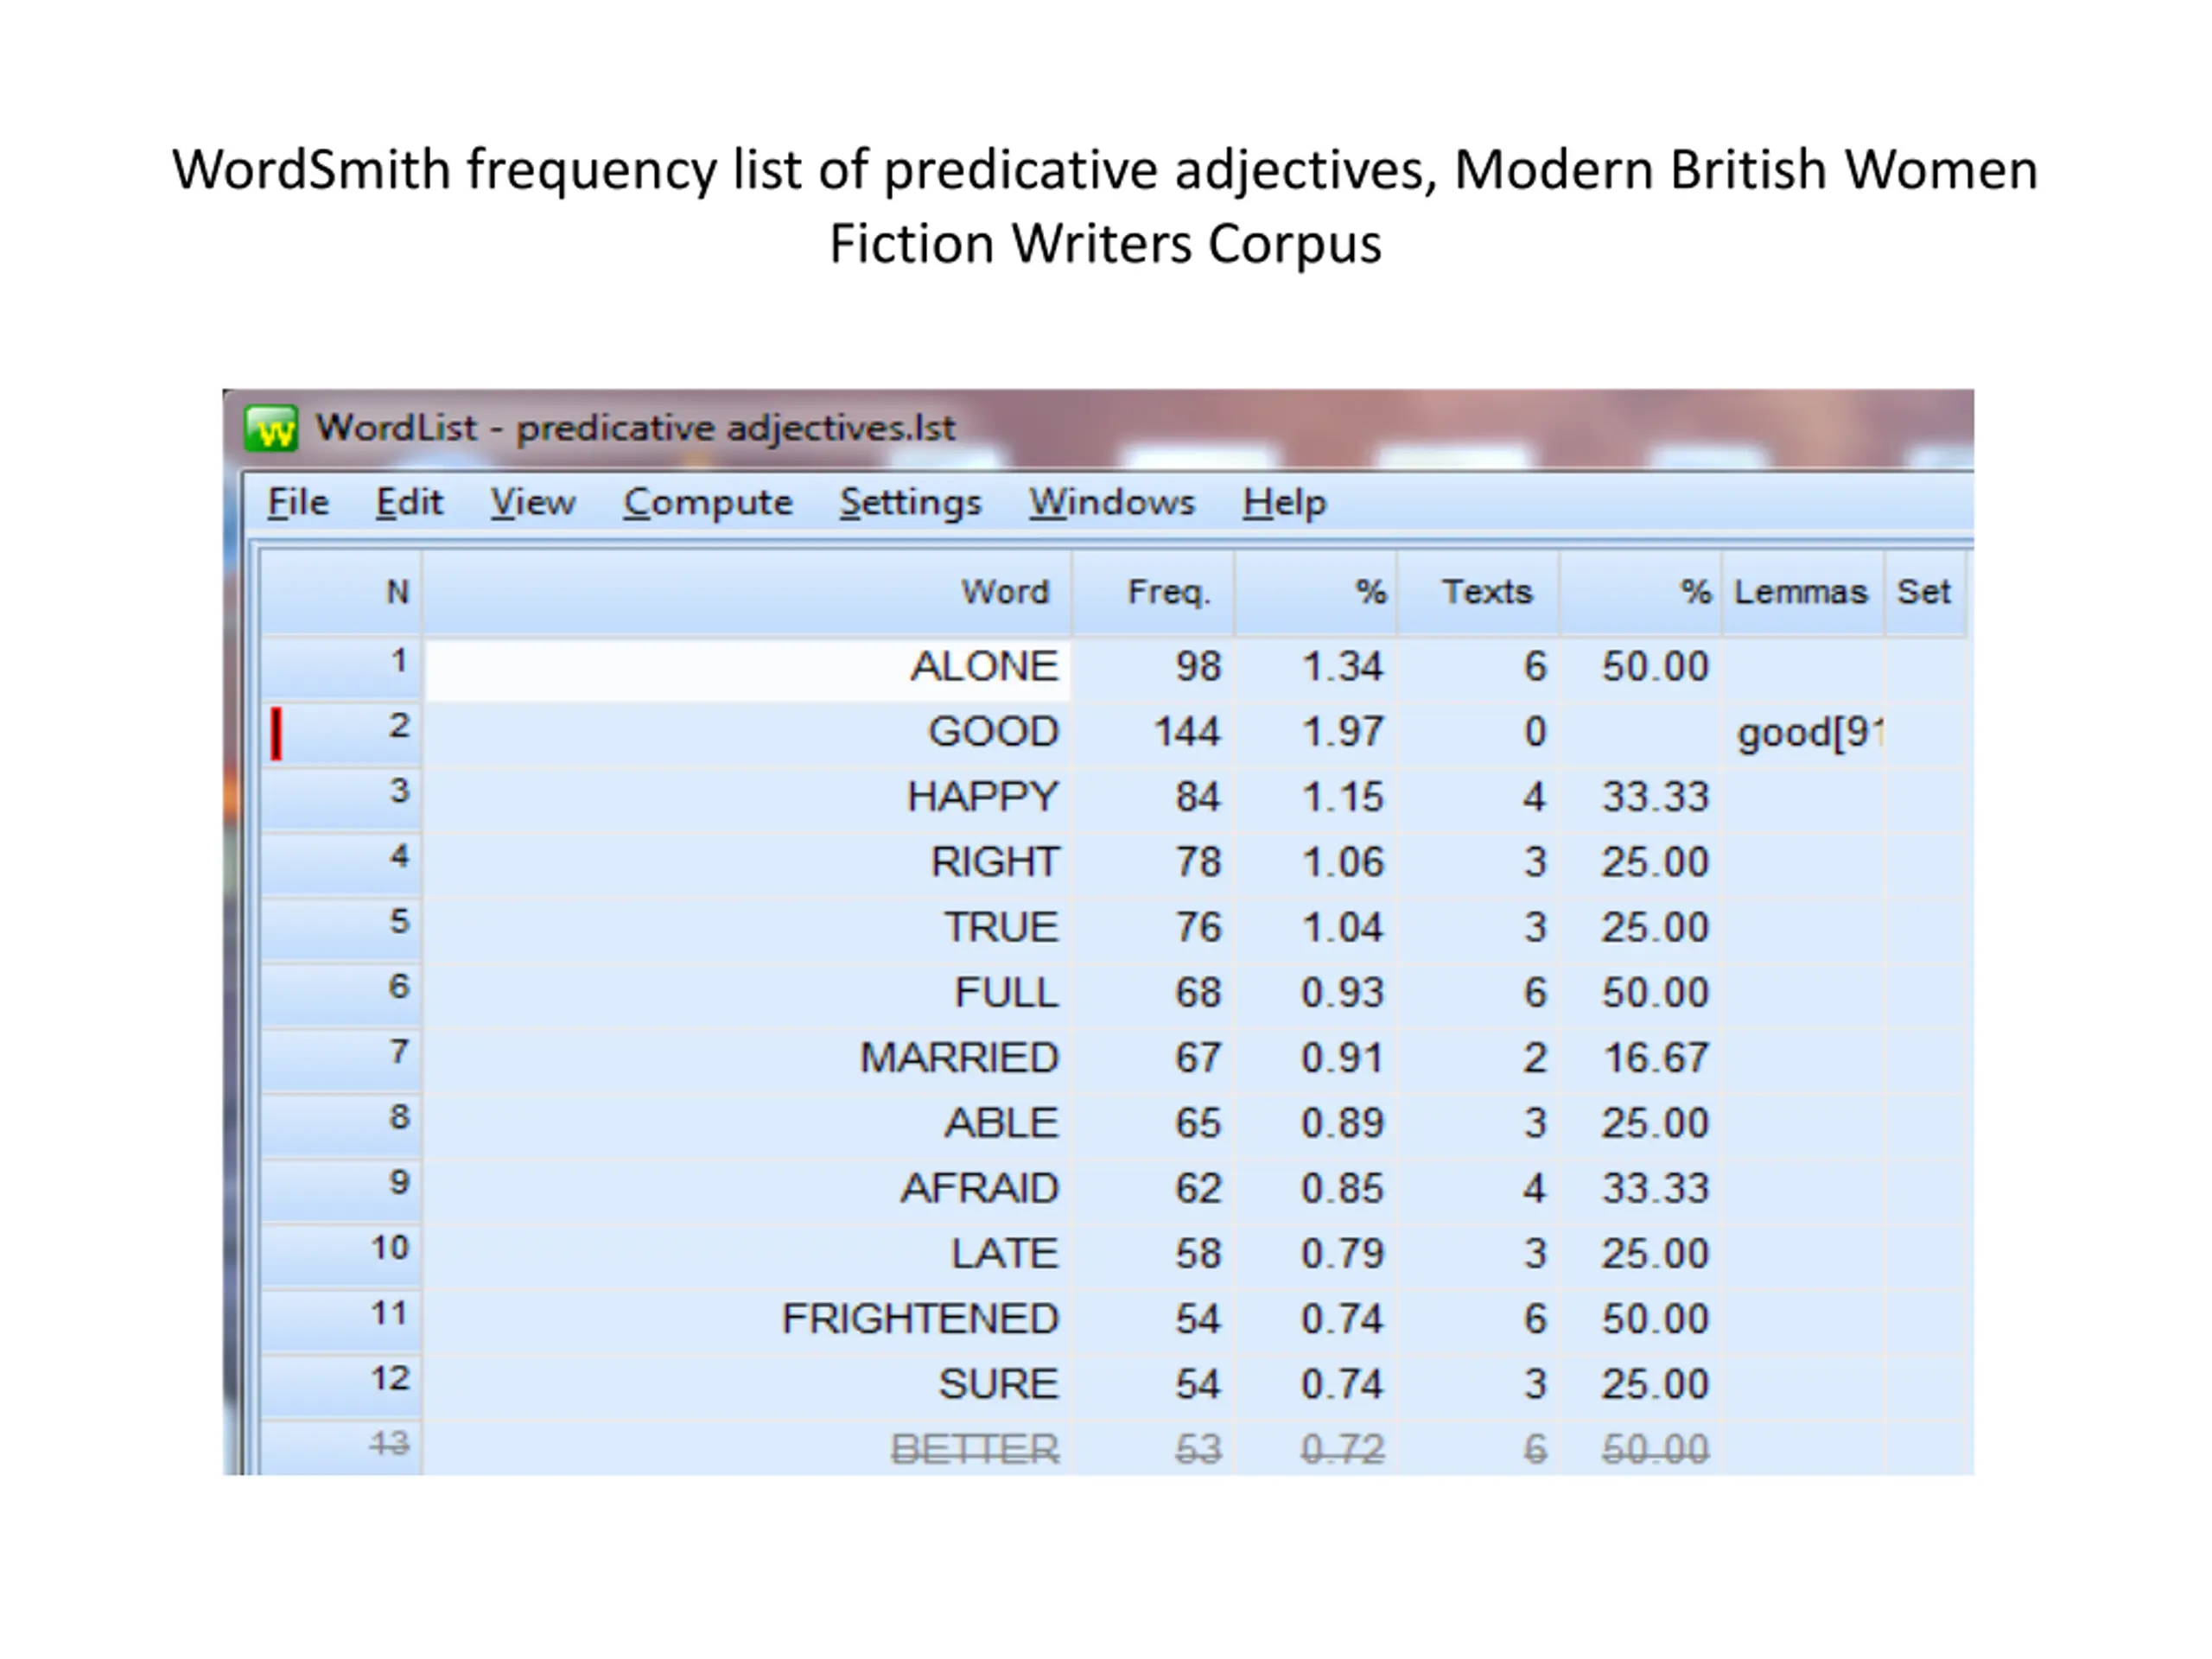The image size is (2212, 1659).
Task: Select the word ALONE
Action: pyautogui.click(x=984, y=667)
